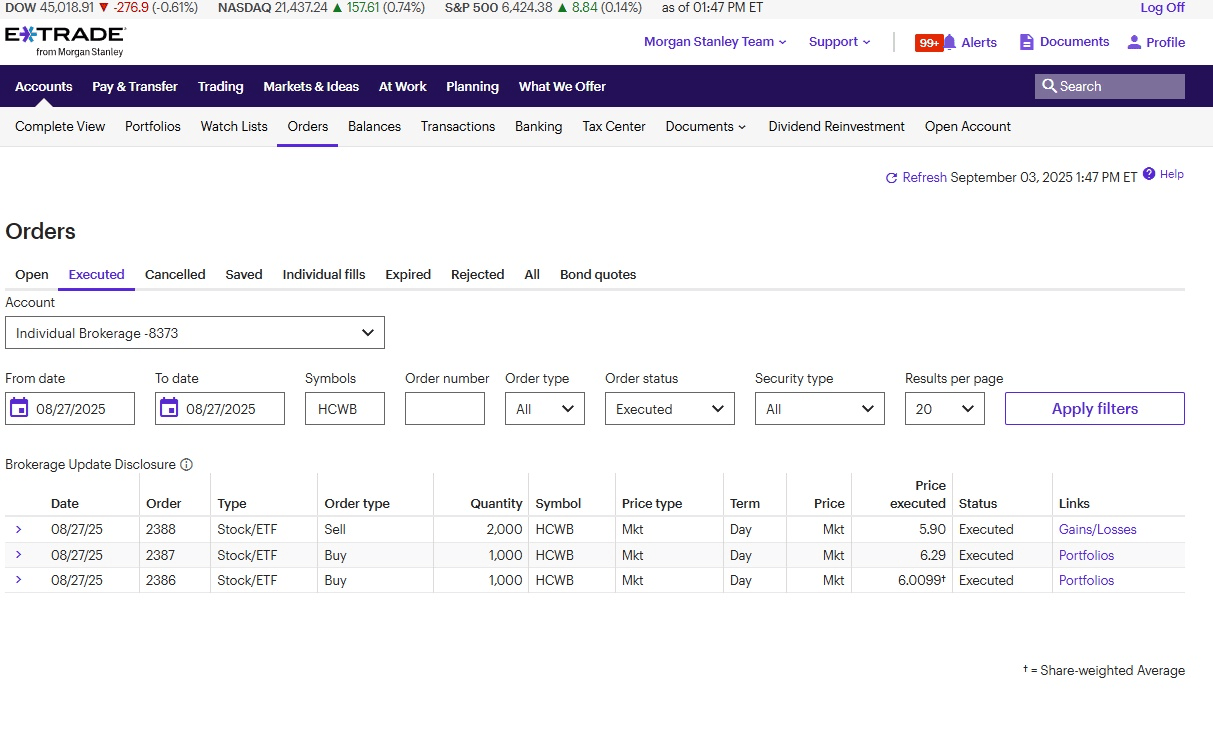The width and height of the screenshot is (1213, 734).
Task: Open the To date calendar icon
Action: (x=169, y=408)
